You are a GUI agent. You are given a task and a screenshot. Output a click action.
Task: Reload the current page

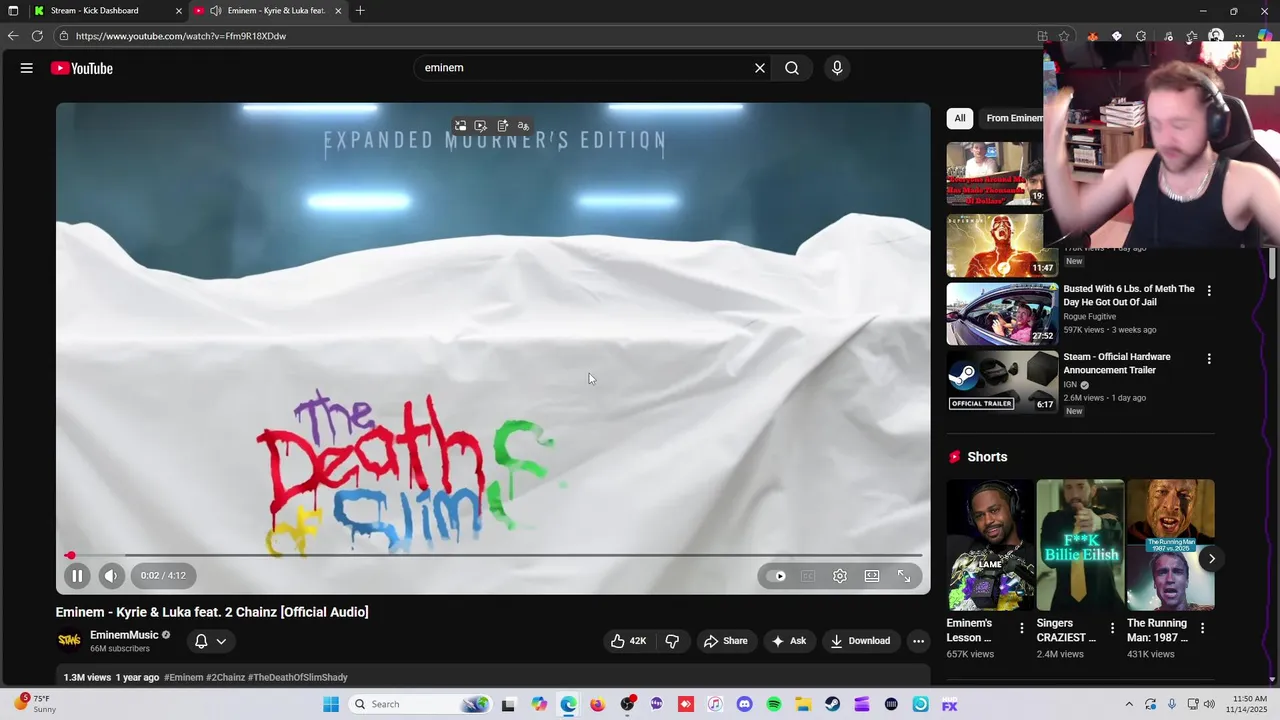pos(37,36)
